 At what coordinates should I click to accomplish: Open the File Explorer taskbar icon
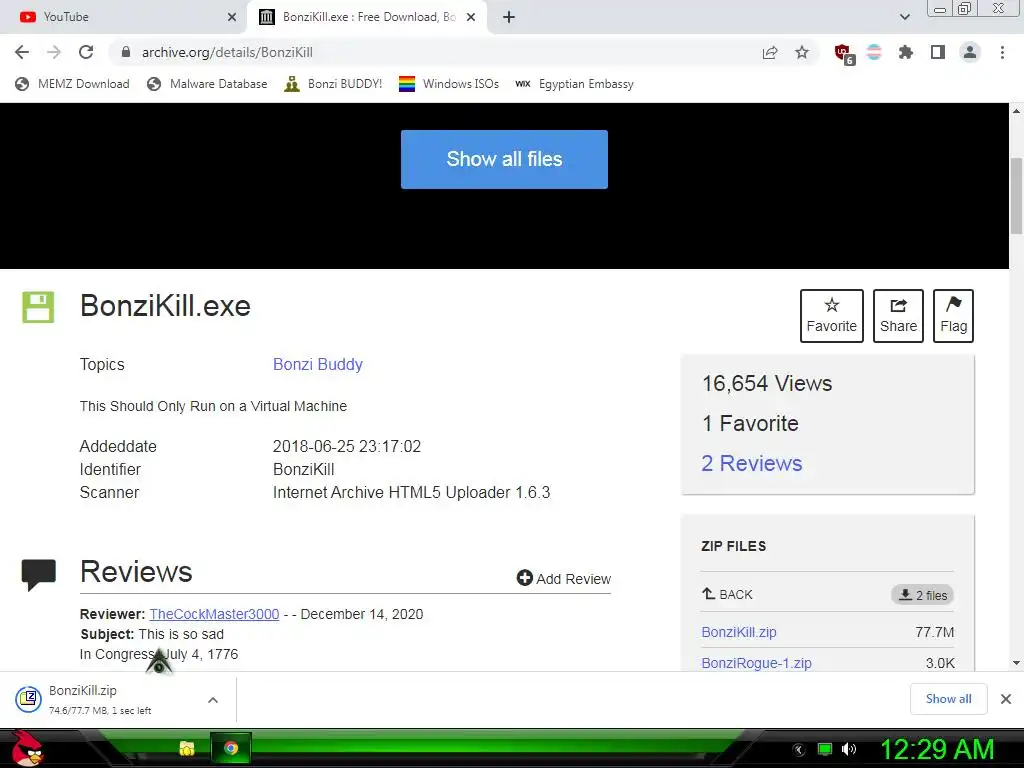[x=187, y=748]
